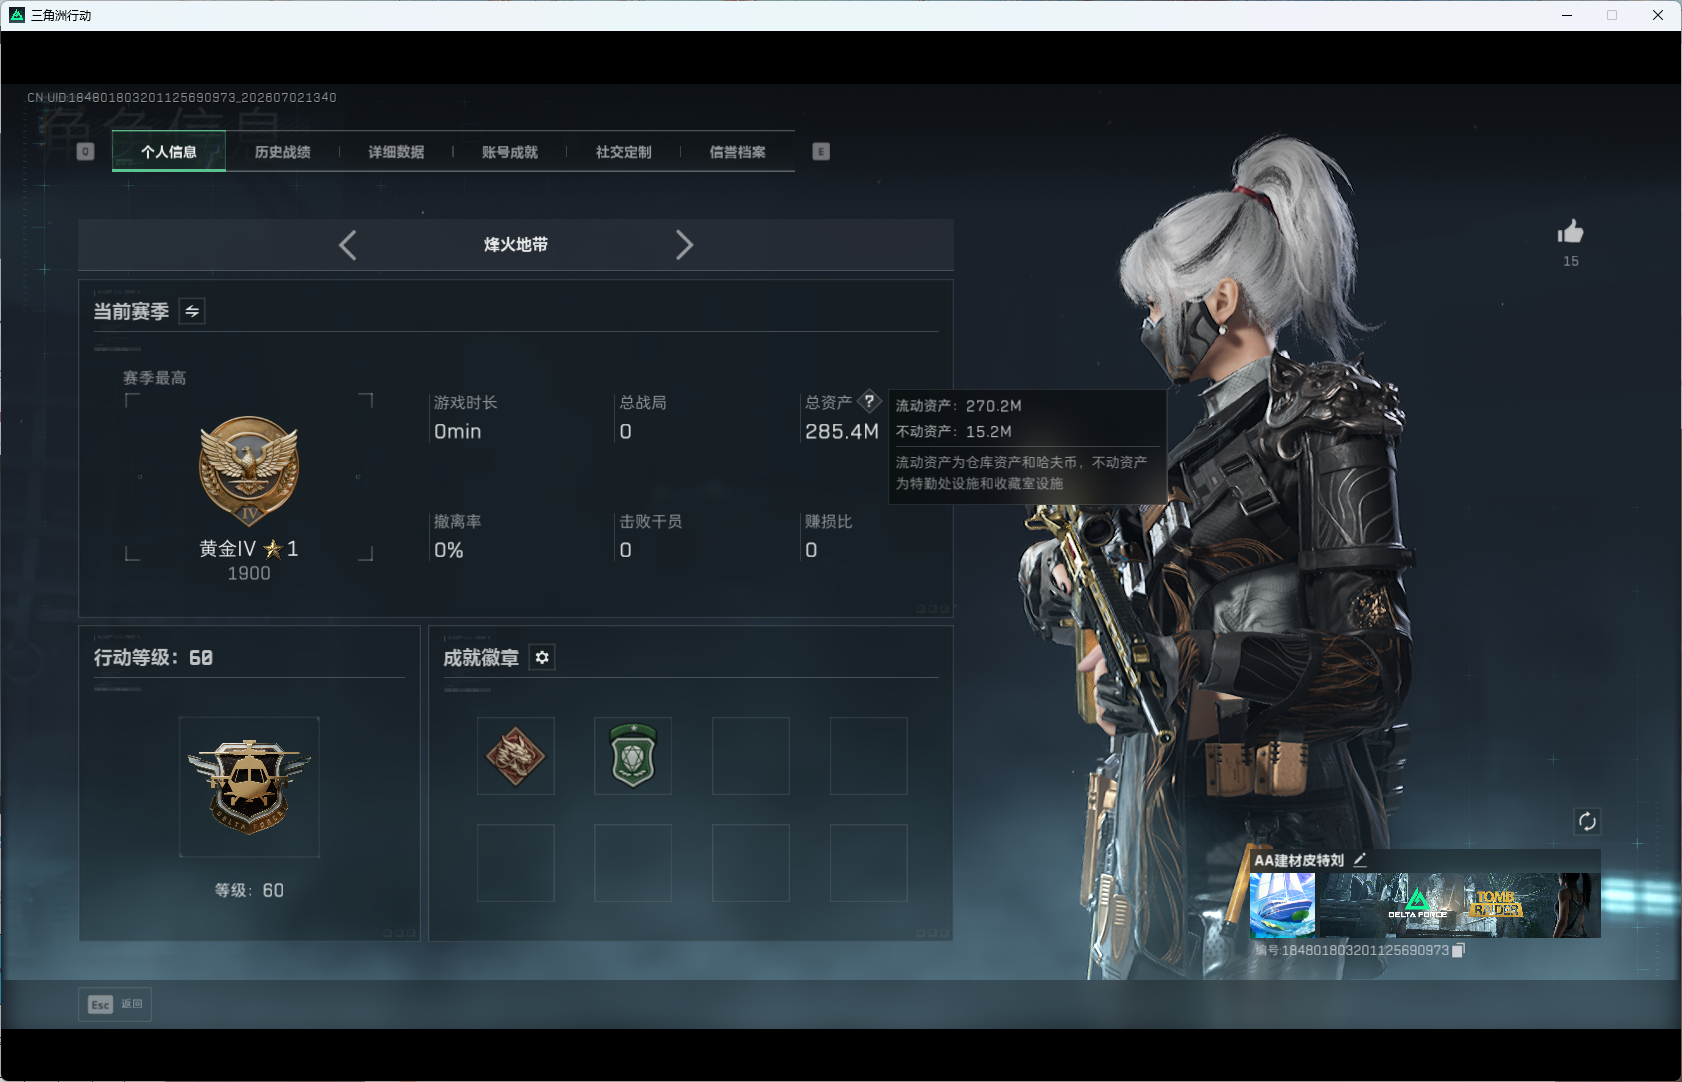
Task: Switch to previous game mode arrow
Action: click(348, 245)
